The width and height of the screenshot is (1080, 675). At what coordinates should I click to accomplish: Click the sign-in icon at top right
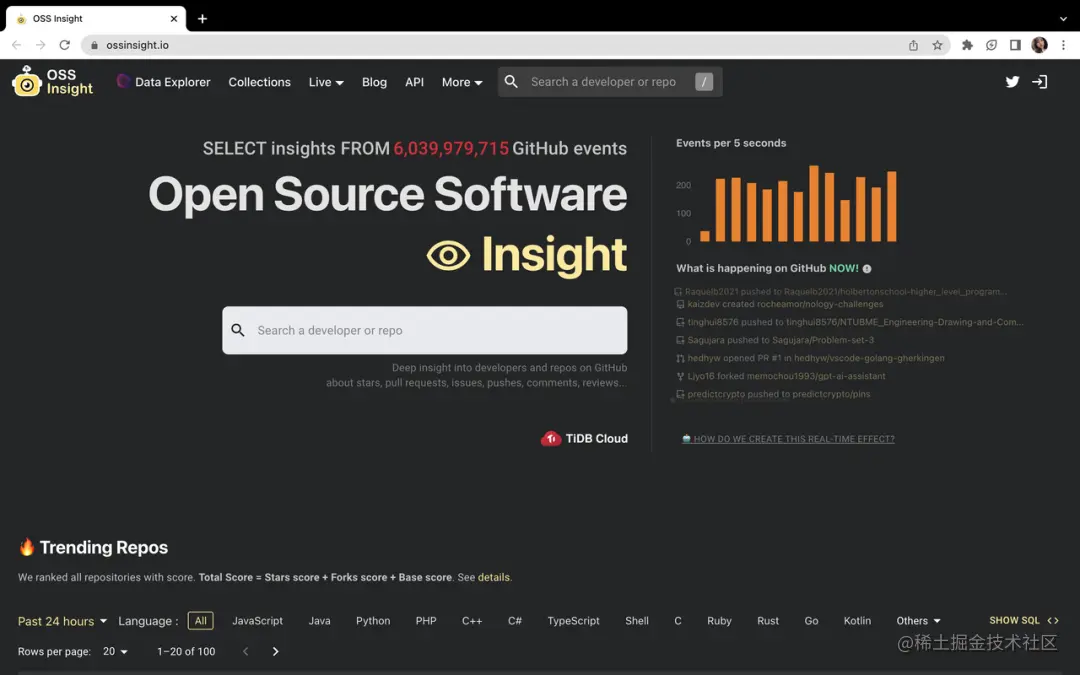[x=1040, y=82]
